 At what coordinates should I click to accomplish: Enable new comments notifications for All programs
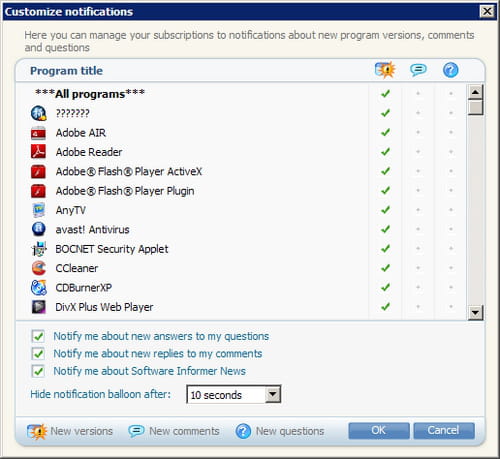(418, 94)
